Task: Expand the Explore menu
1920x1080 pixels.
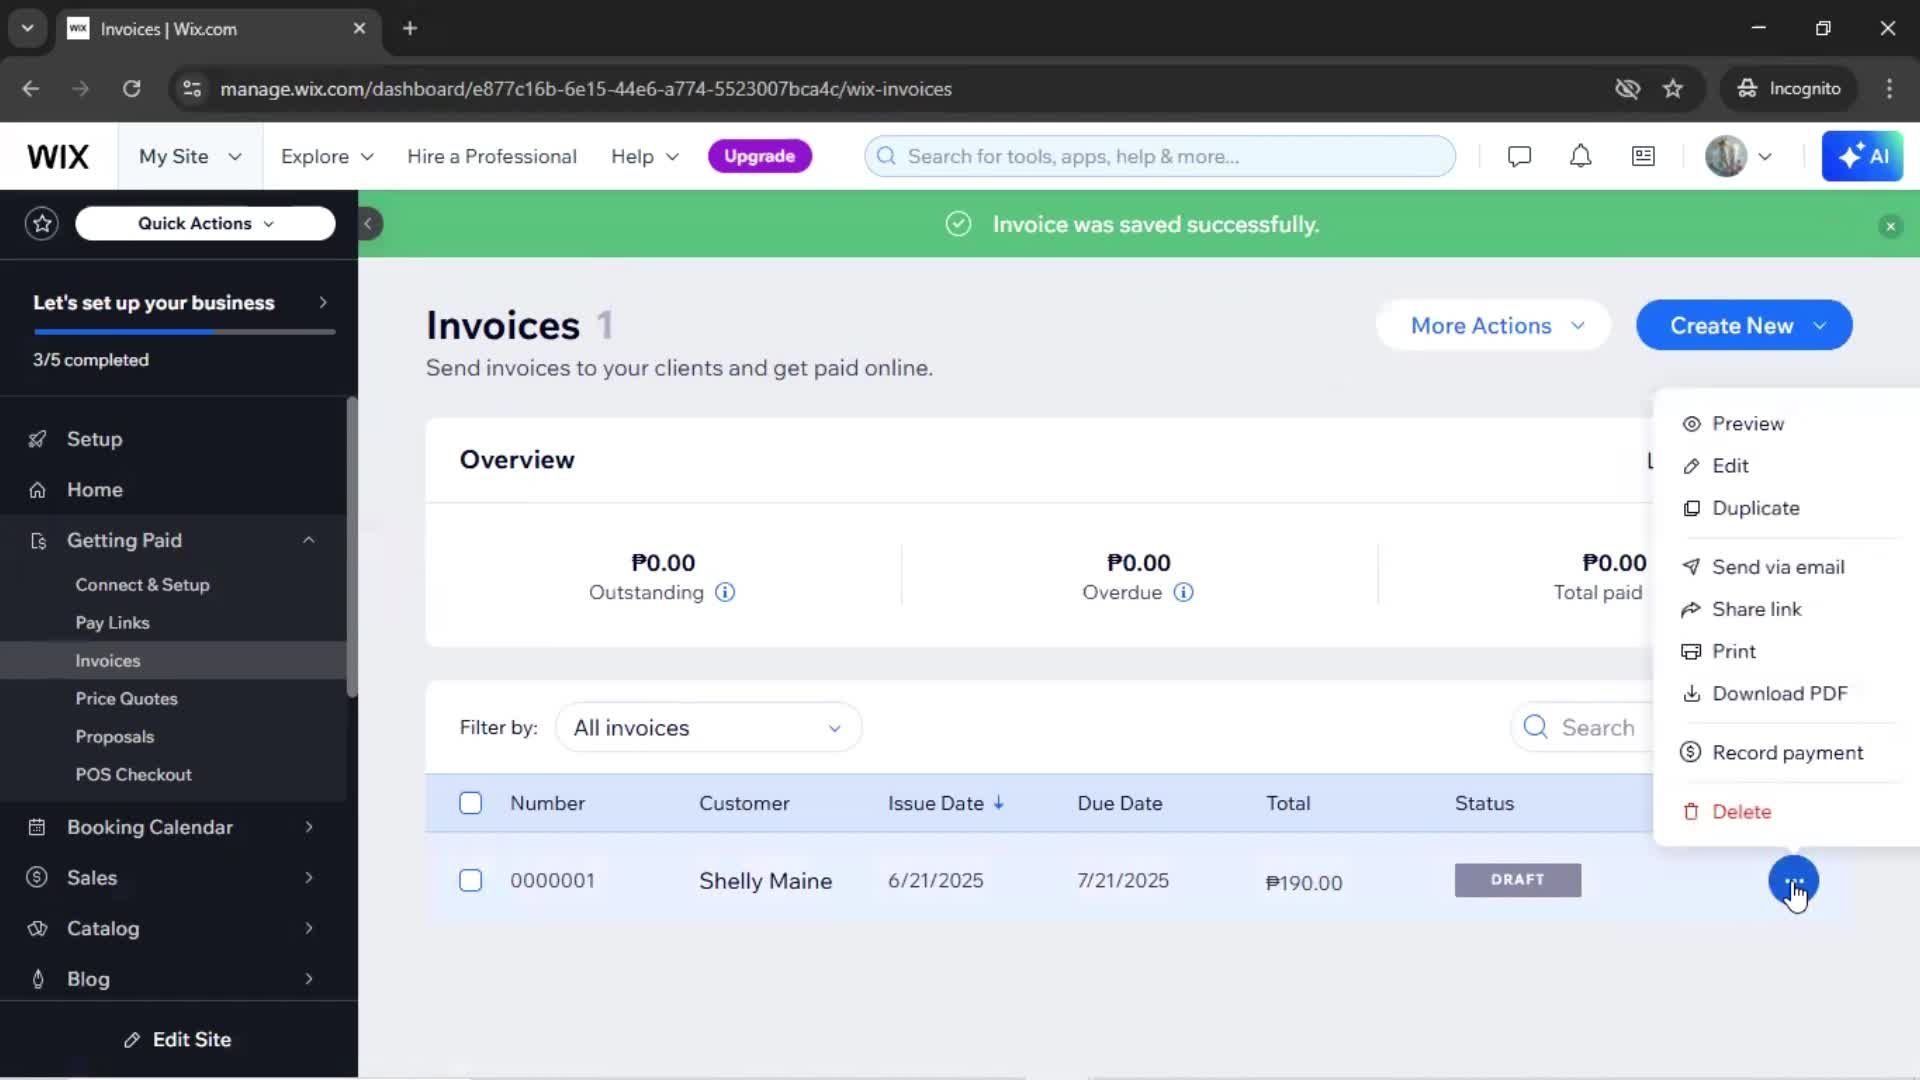Action: click(x=327, y=156)
